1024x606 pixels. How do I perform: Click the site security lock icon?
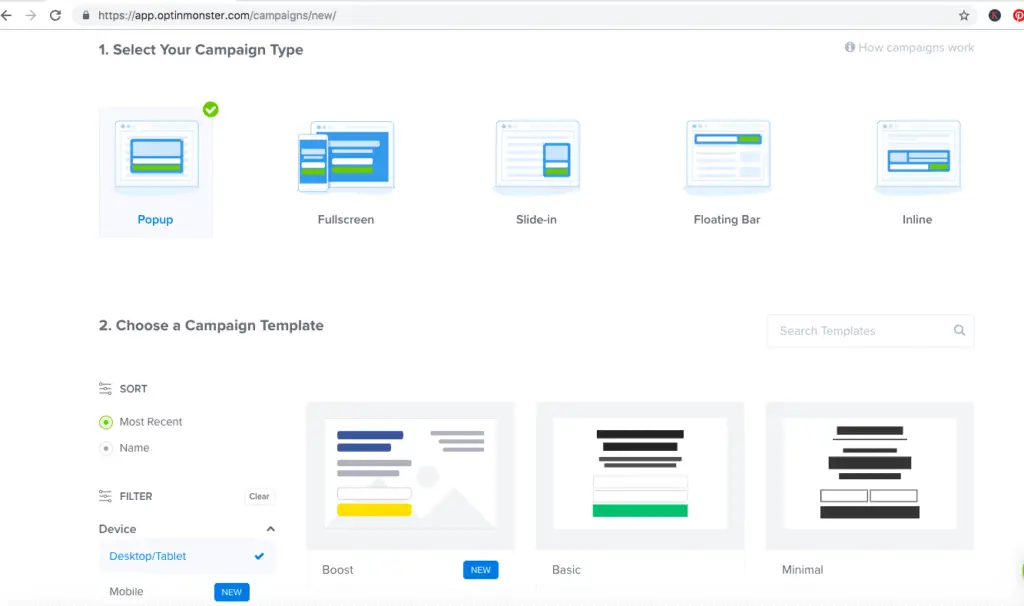(86, 15)
